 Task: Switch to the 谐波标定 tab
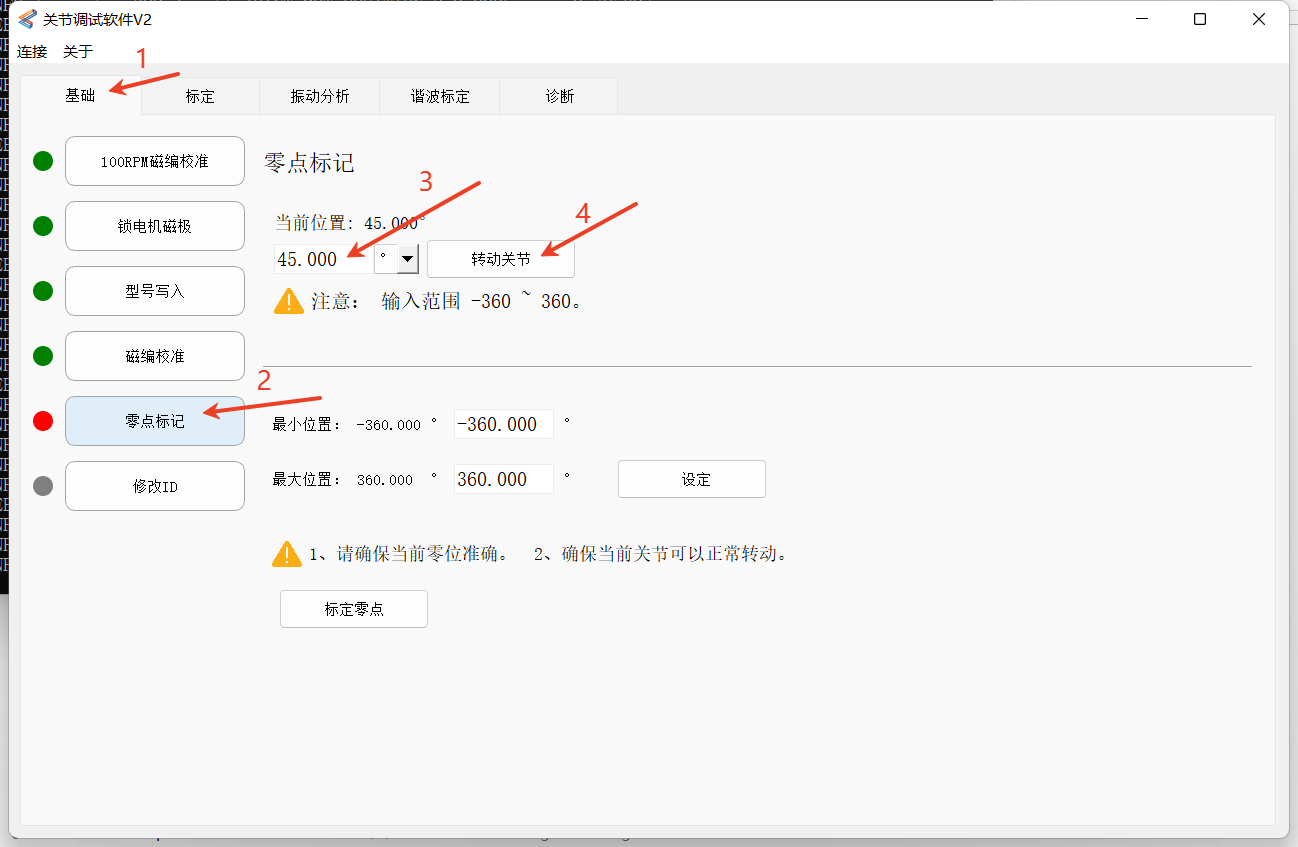[440, 97]
